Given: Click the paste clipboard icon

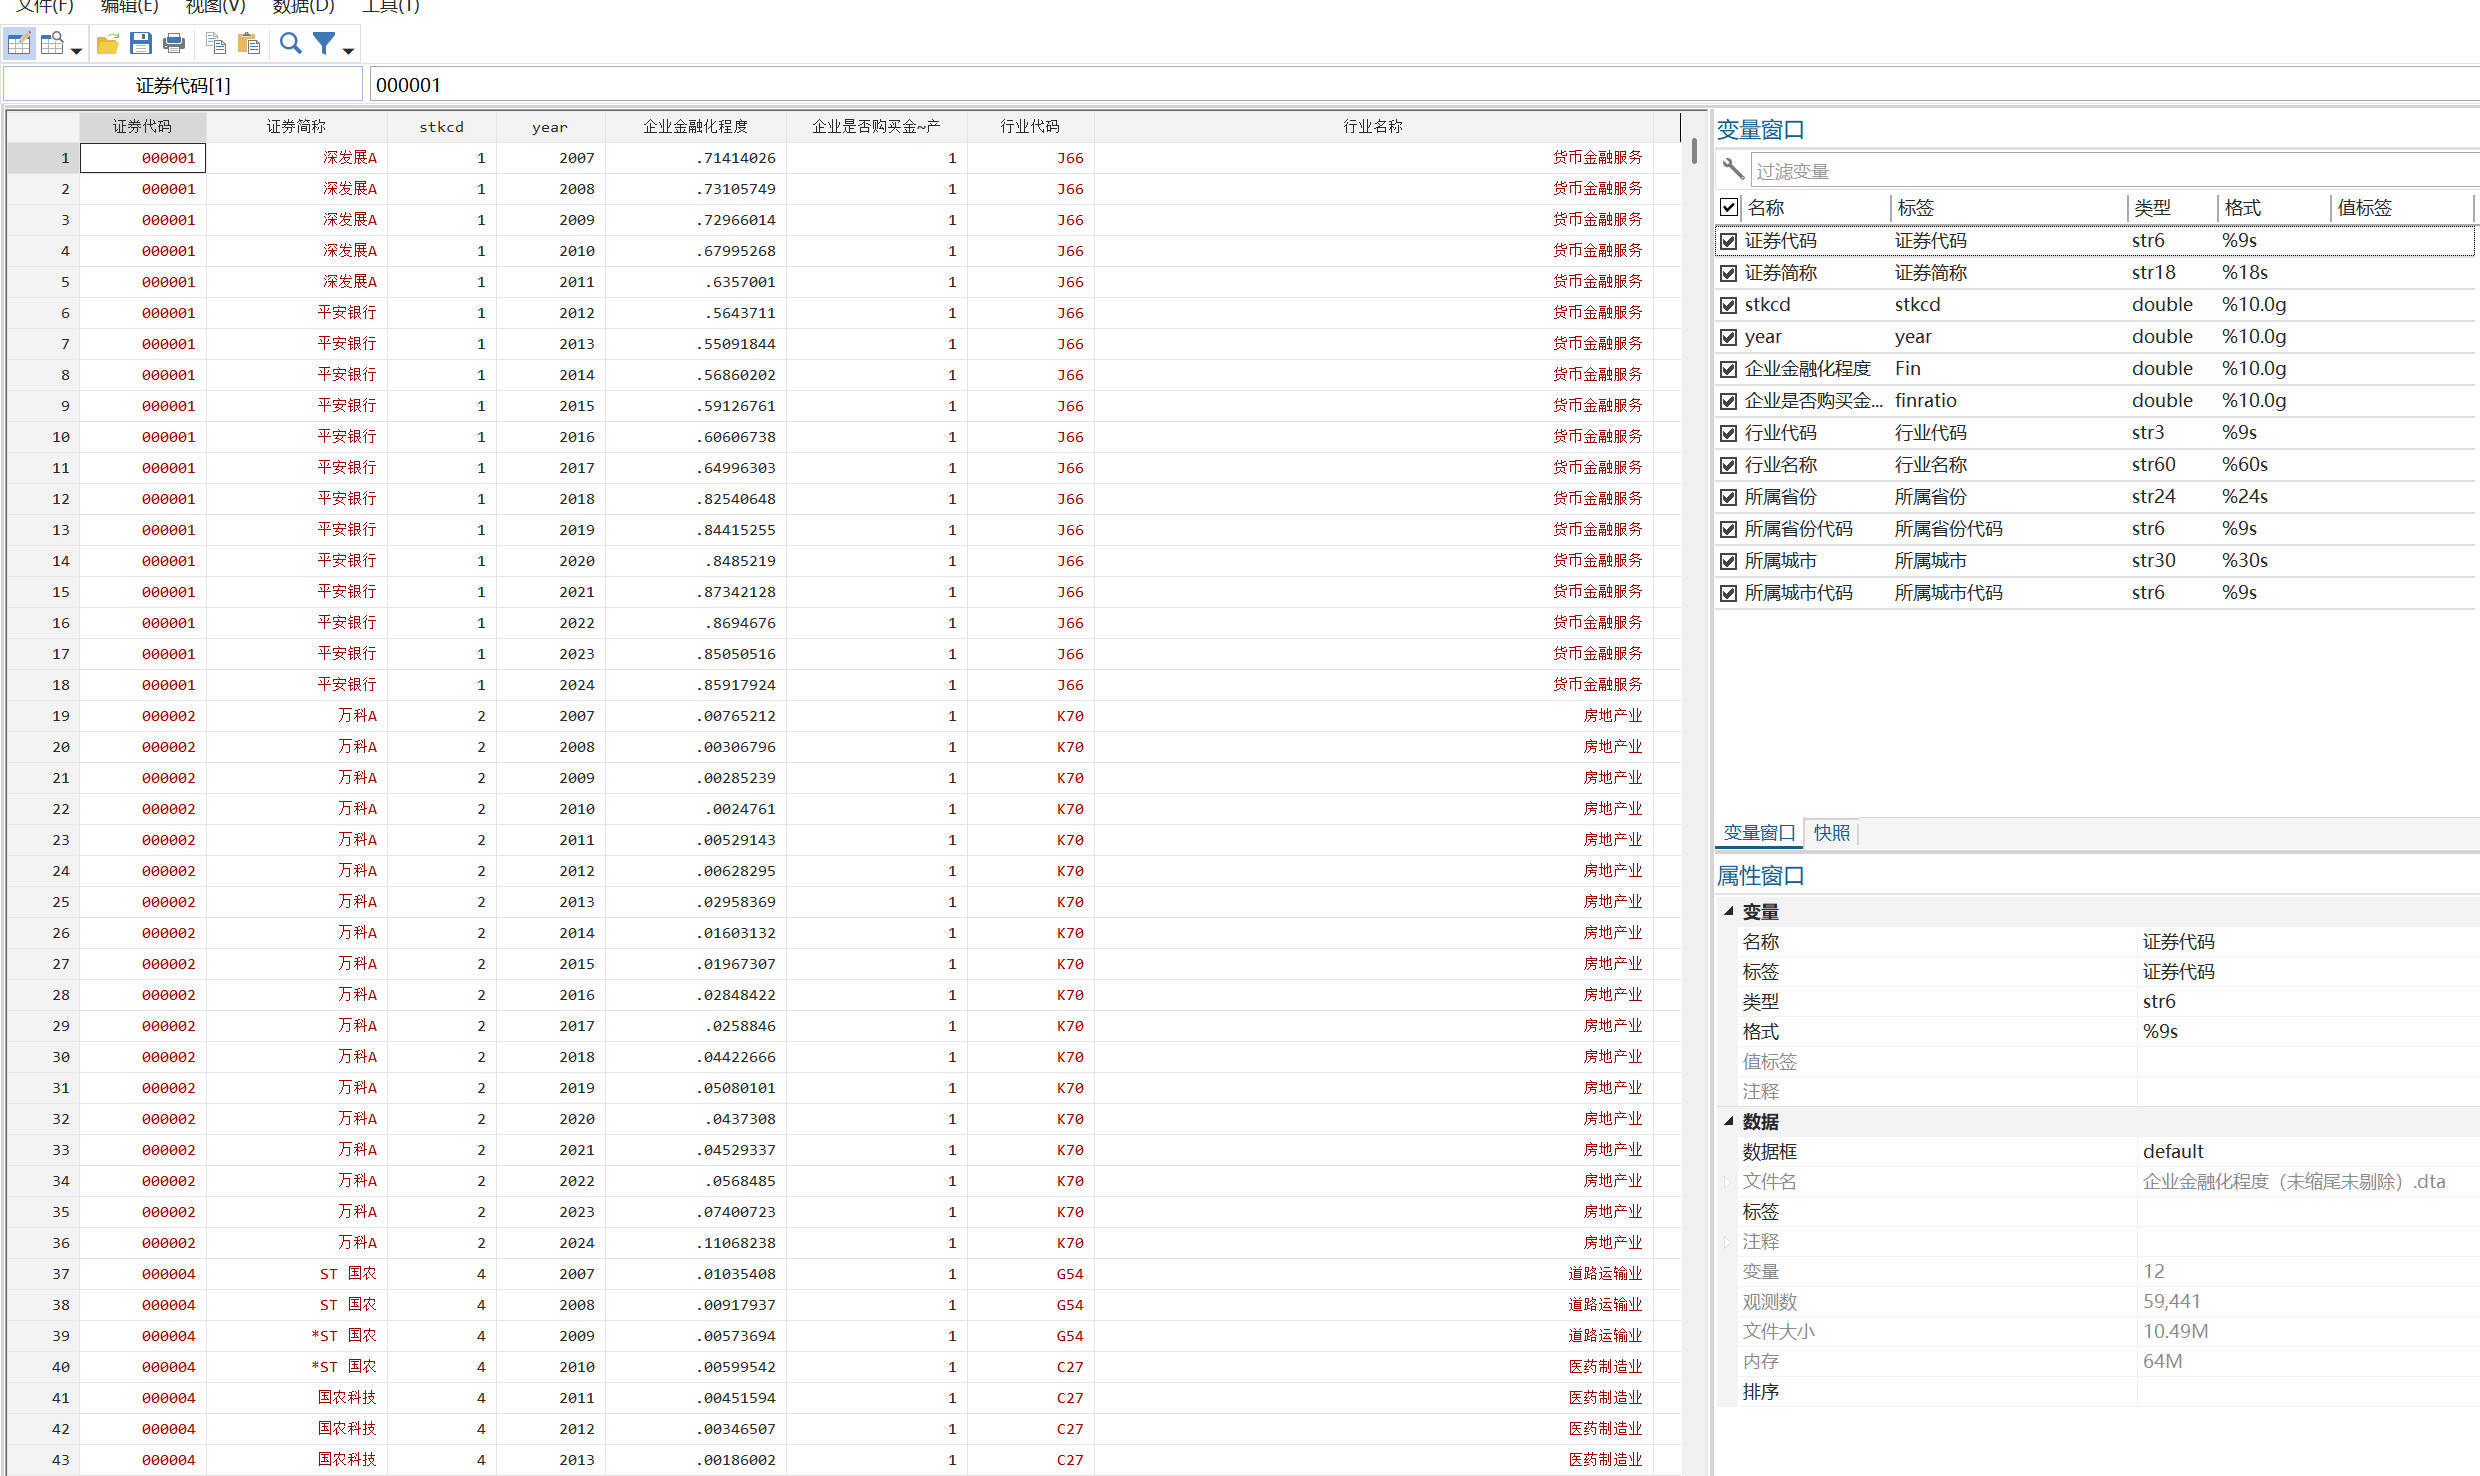Looking at the screenshot, I should pyautogui.click(x=249, y=43).
